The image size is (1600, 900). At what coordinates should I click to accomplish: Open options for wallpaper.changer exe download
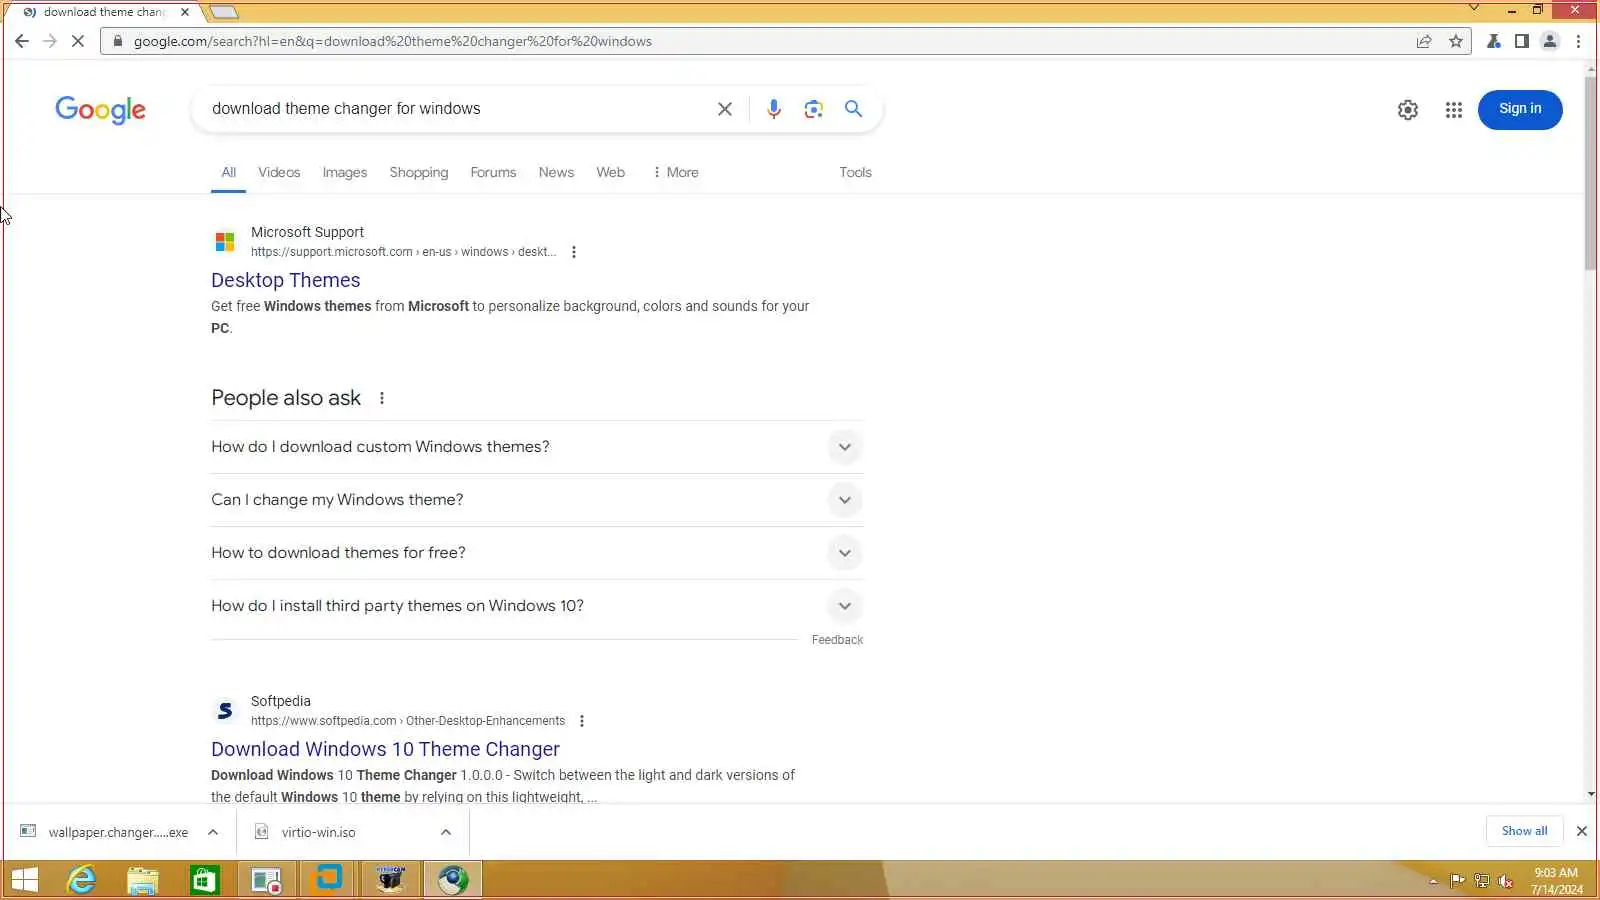(213, 832)
